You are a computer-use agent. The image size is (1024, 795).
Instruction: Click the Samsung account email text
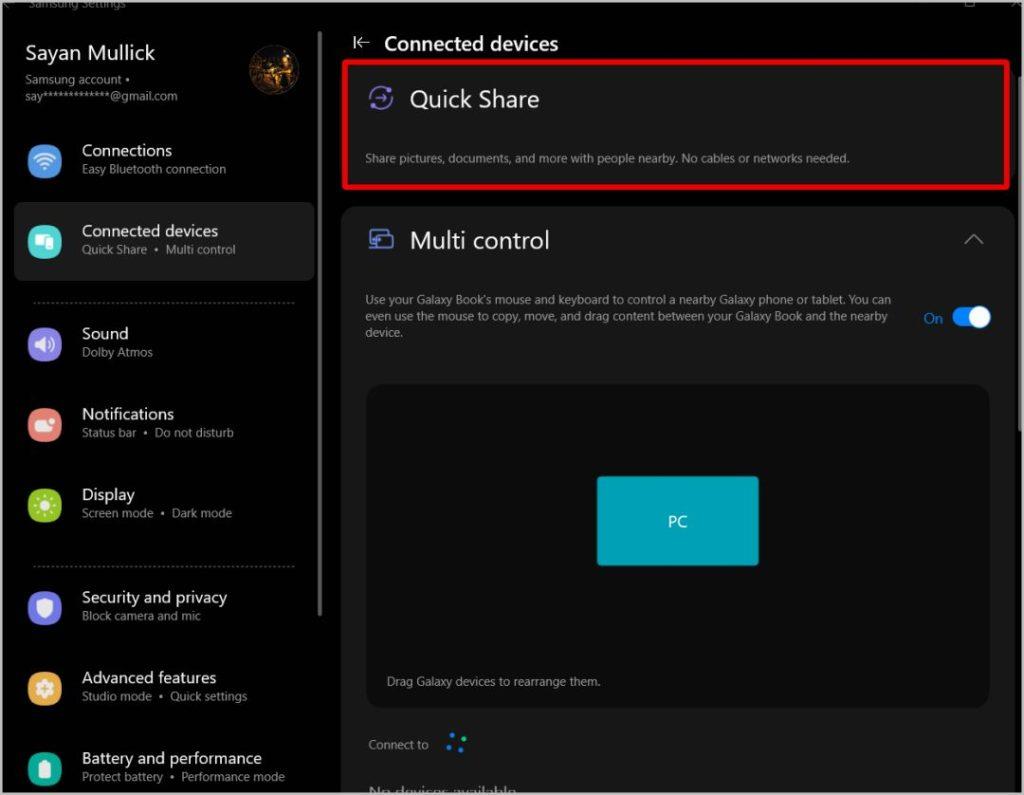point(101,97)
